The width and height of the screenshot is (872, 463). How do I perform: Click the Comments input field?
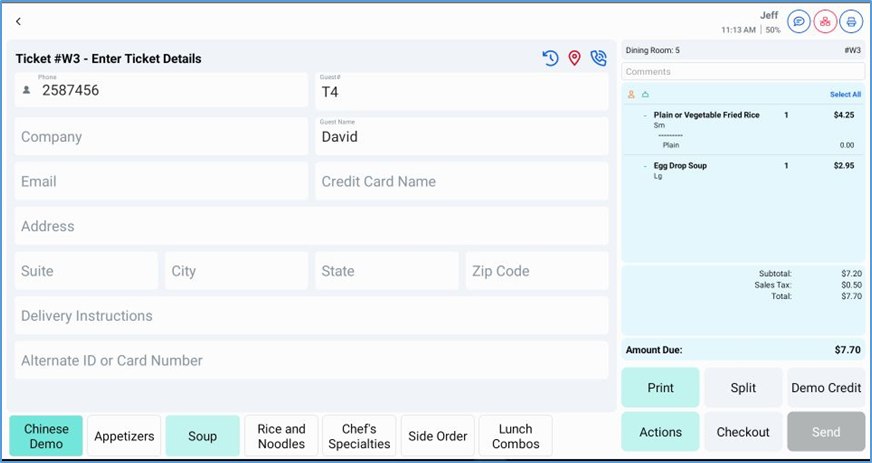[742, 72]
